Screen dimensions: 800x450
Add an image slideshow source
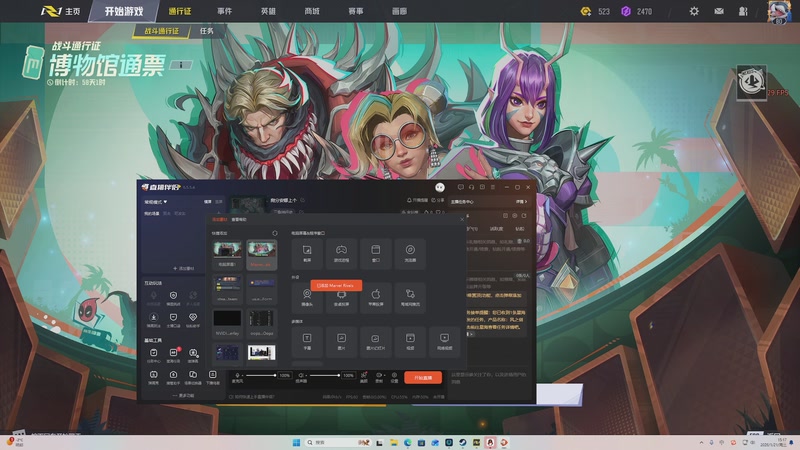(x=376, y=341)
